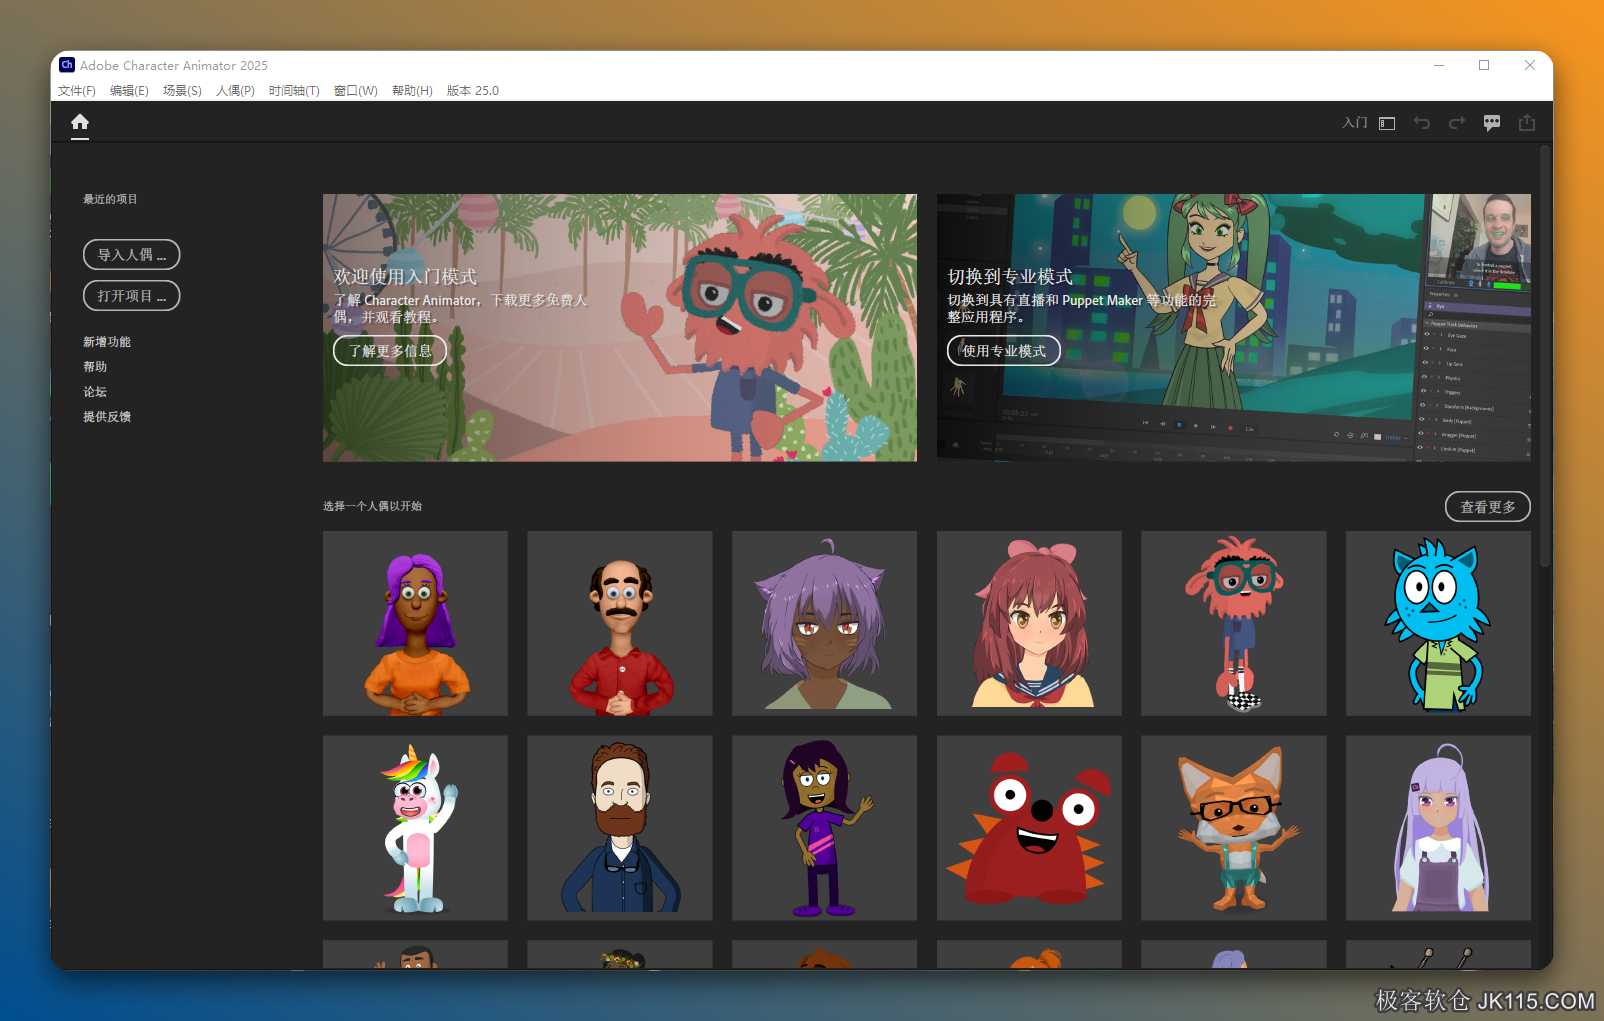
Task: Select the red spiky monster puppet
Action: (x=1030, y=828)
